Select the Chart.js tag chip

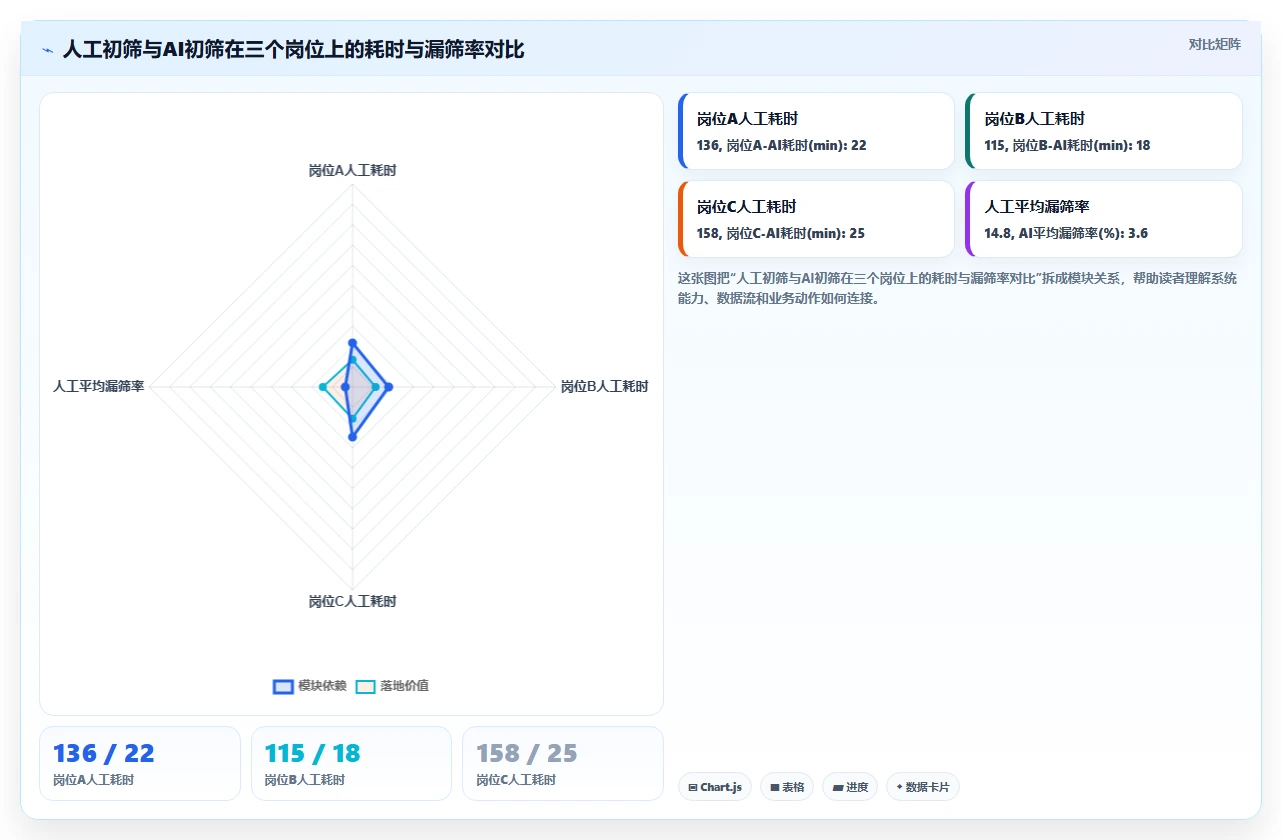[x=715, y=787]
